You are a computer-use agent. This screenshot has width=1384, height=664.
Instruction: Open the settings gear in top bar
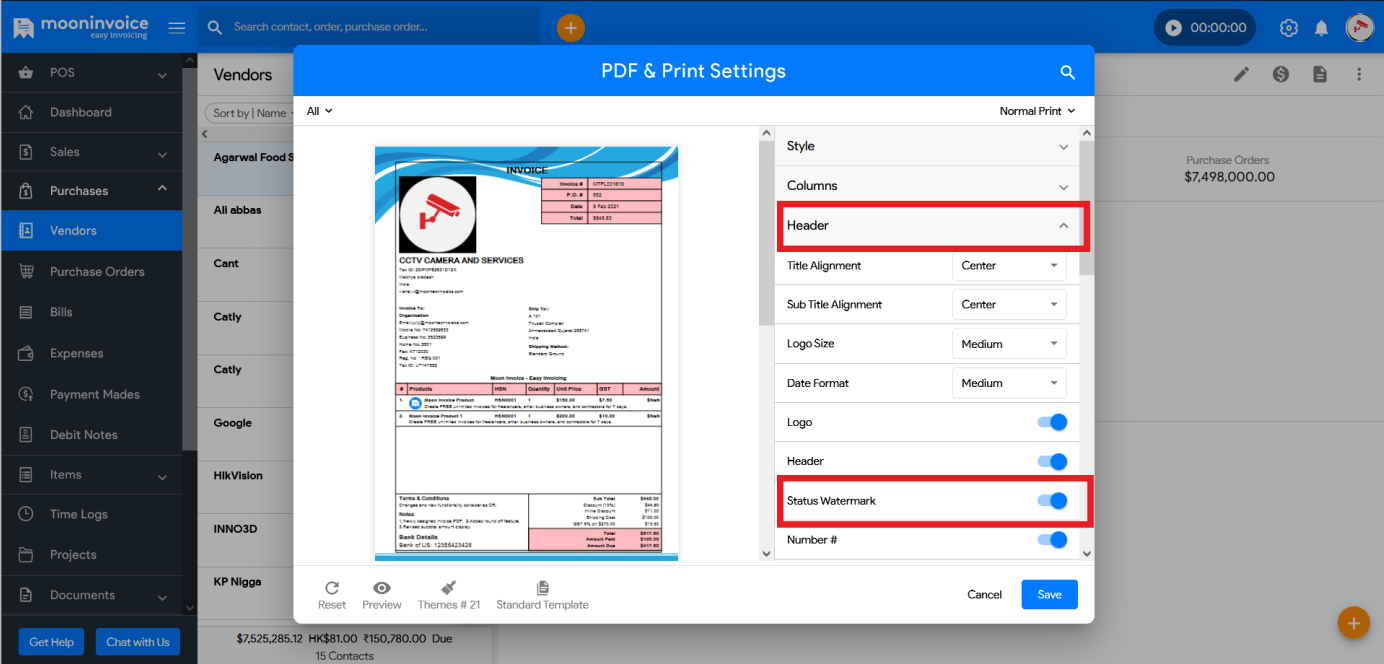point(1289,28)
